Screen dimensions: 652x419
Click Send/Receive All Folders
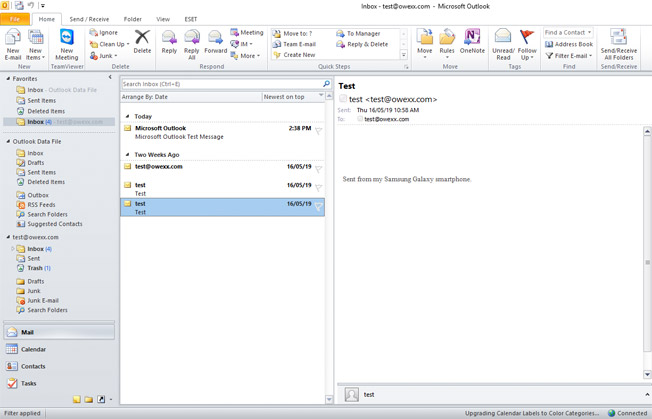click(618, 44)
